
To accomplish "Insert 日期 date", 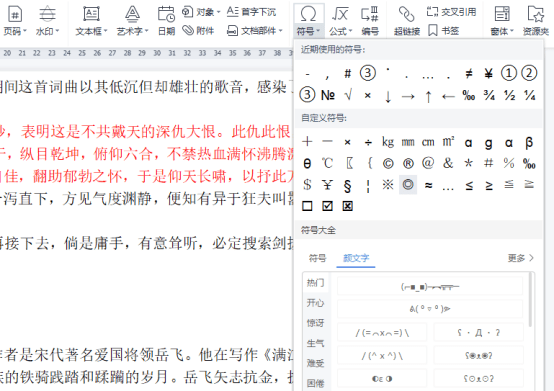I will [166, 20].
